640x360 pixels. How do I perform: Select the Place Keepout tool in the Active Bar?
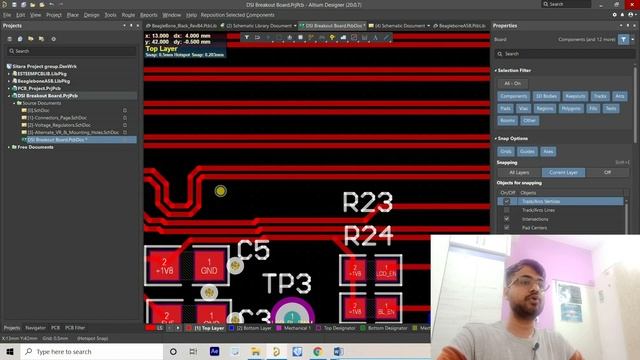(x=354, y=38)
